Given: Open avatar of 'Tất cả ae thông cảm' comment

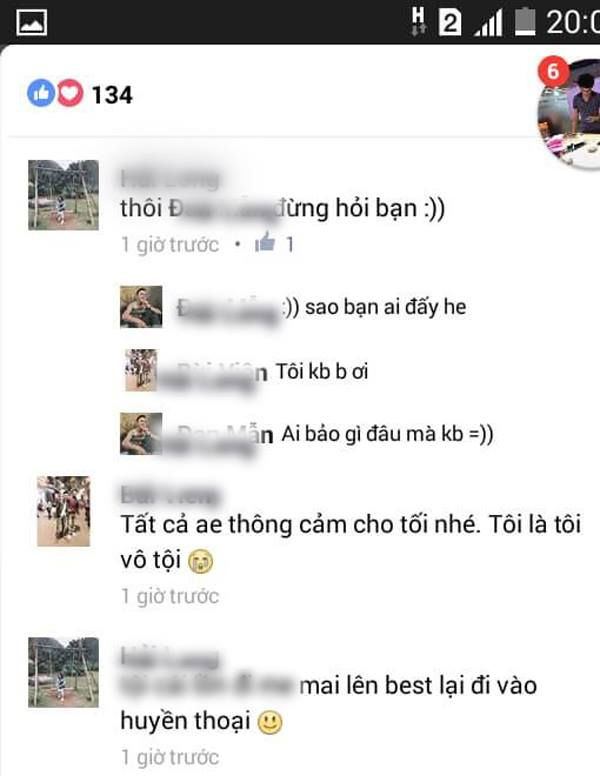Looking at the screenshot, I should click(x=63, y=511).
